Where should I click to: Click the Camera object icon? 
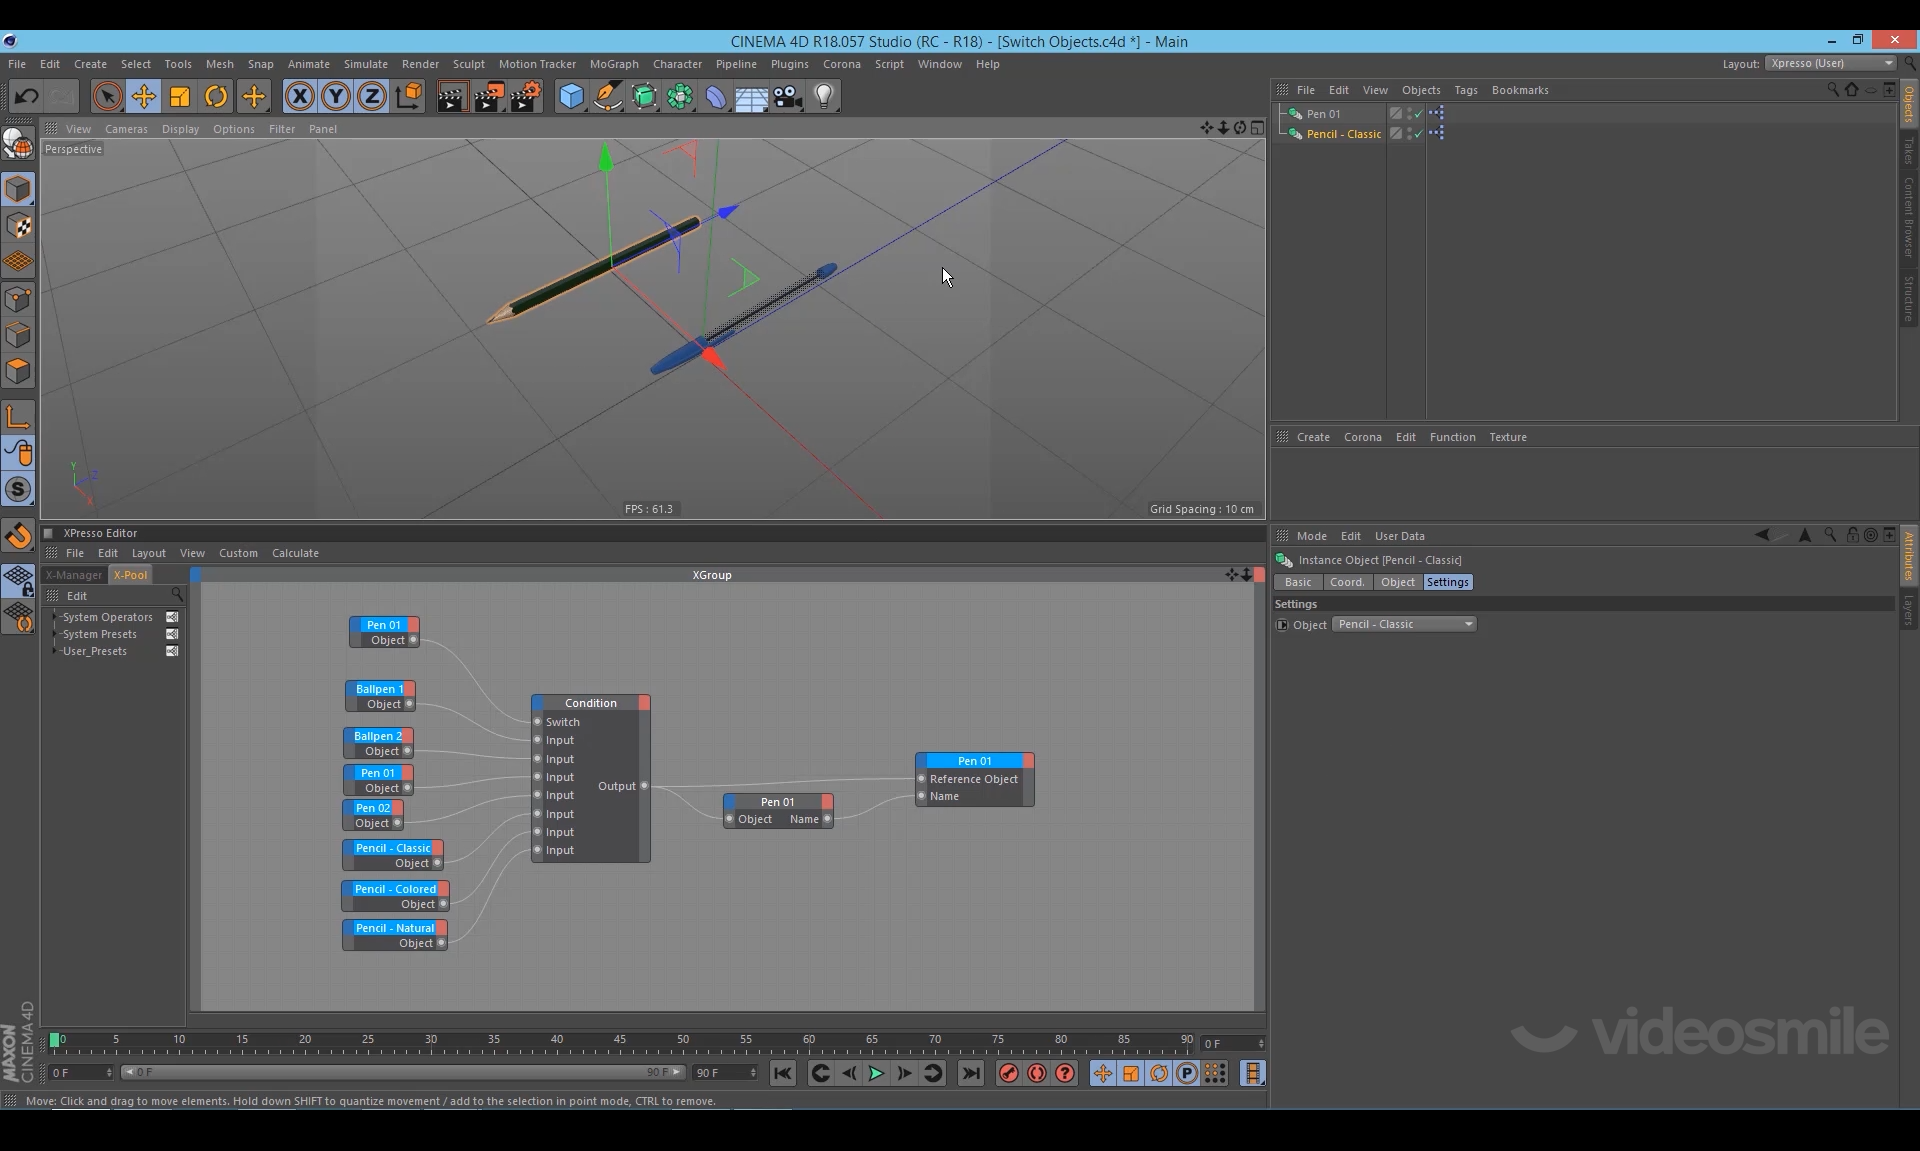tap(788, 97)
